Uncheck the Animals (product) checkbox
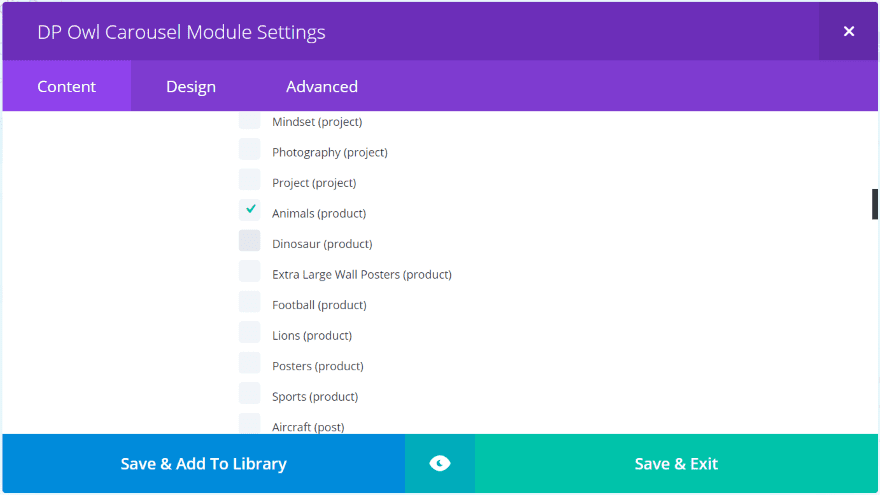The height and width of the screenshot is (495, 880). coord(250,211)
